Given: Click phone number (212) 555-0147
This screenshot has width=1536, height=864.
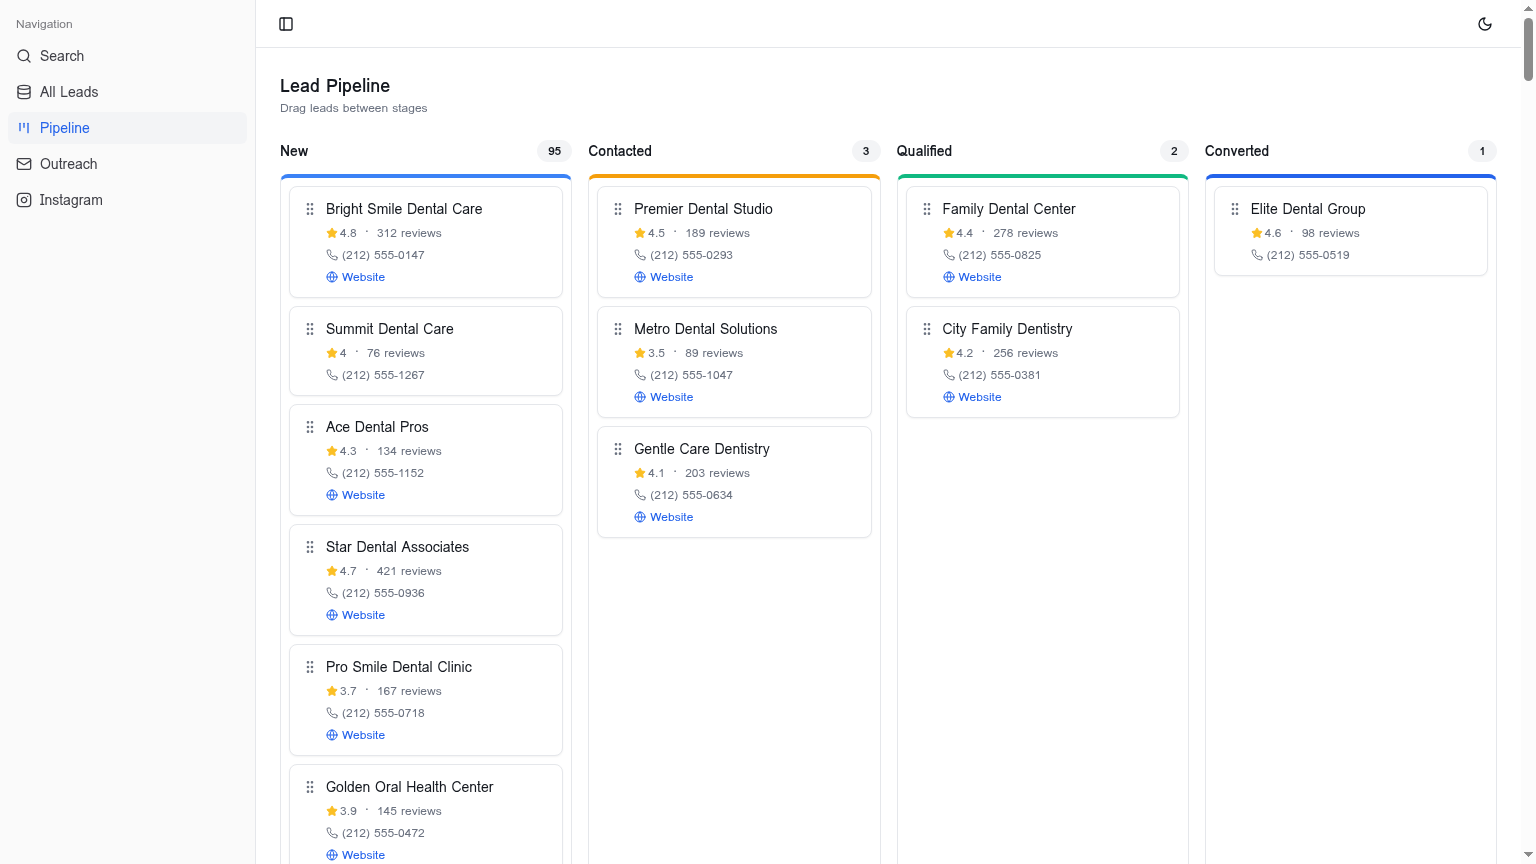Looking at the screenshot, I should 383,255.
